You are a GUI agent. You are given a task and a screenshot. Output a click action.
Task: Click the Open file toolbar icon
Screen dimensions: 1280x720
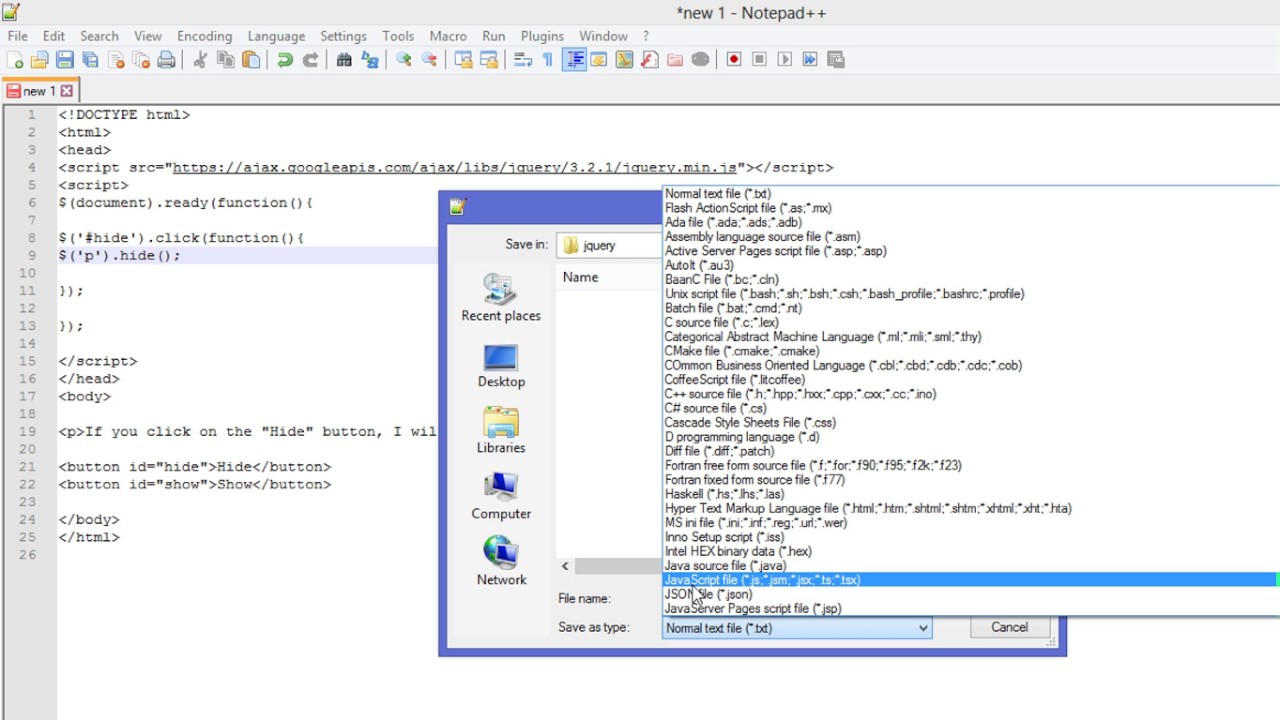(40, 60)
